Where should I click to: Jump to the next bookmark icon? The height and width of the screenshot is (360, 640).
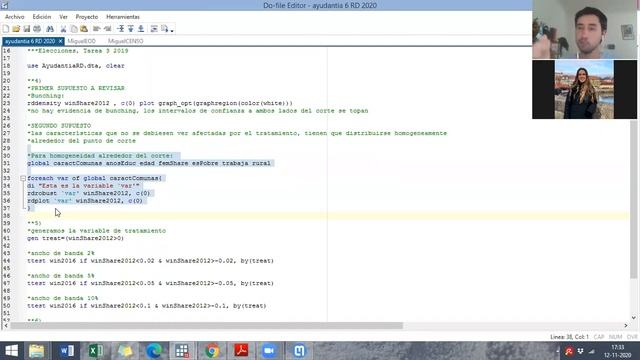coord(141,29)
